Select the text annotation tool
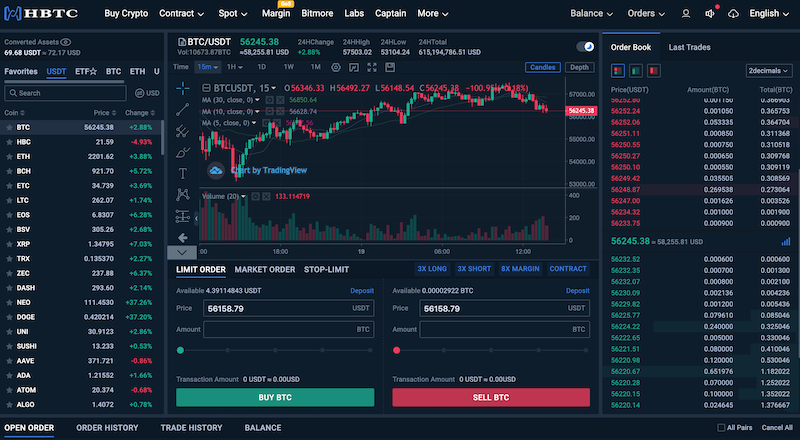This screenshot has height=440, width=800. point(183,174)
